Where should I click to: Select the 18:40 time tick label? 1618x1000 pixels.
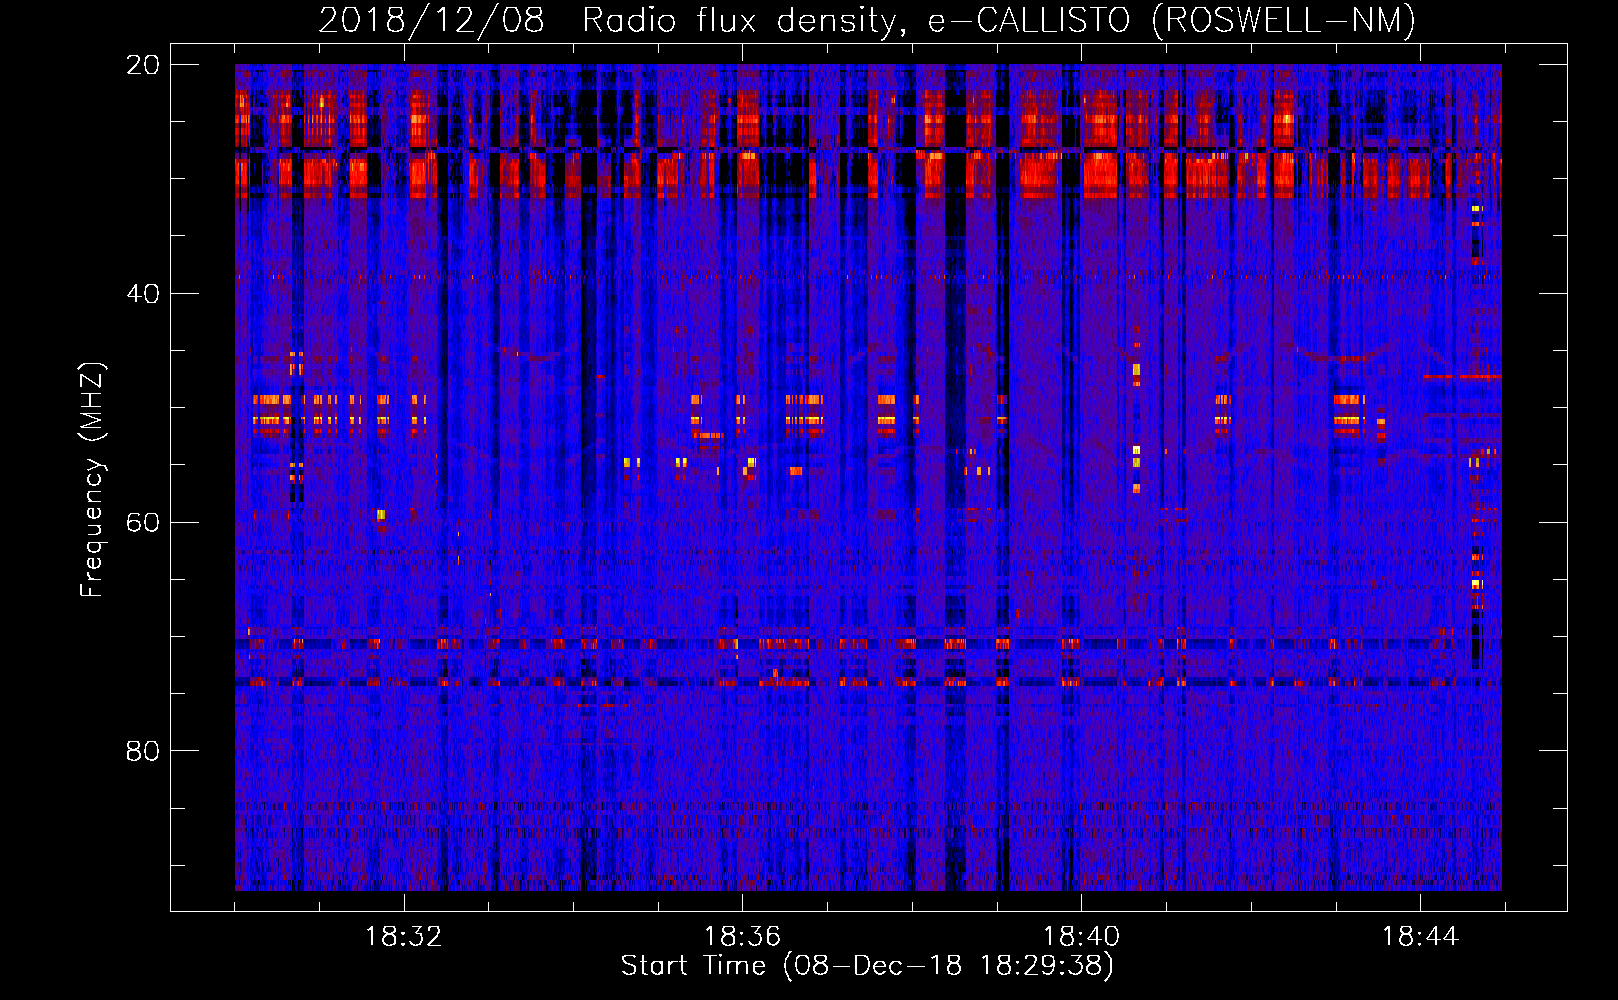1081,937
